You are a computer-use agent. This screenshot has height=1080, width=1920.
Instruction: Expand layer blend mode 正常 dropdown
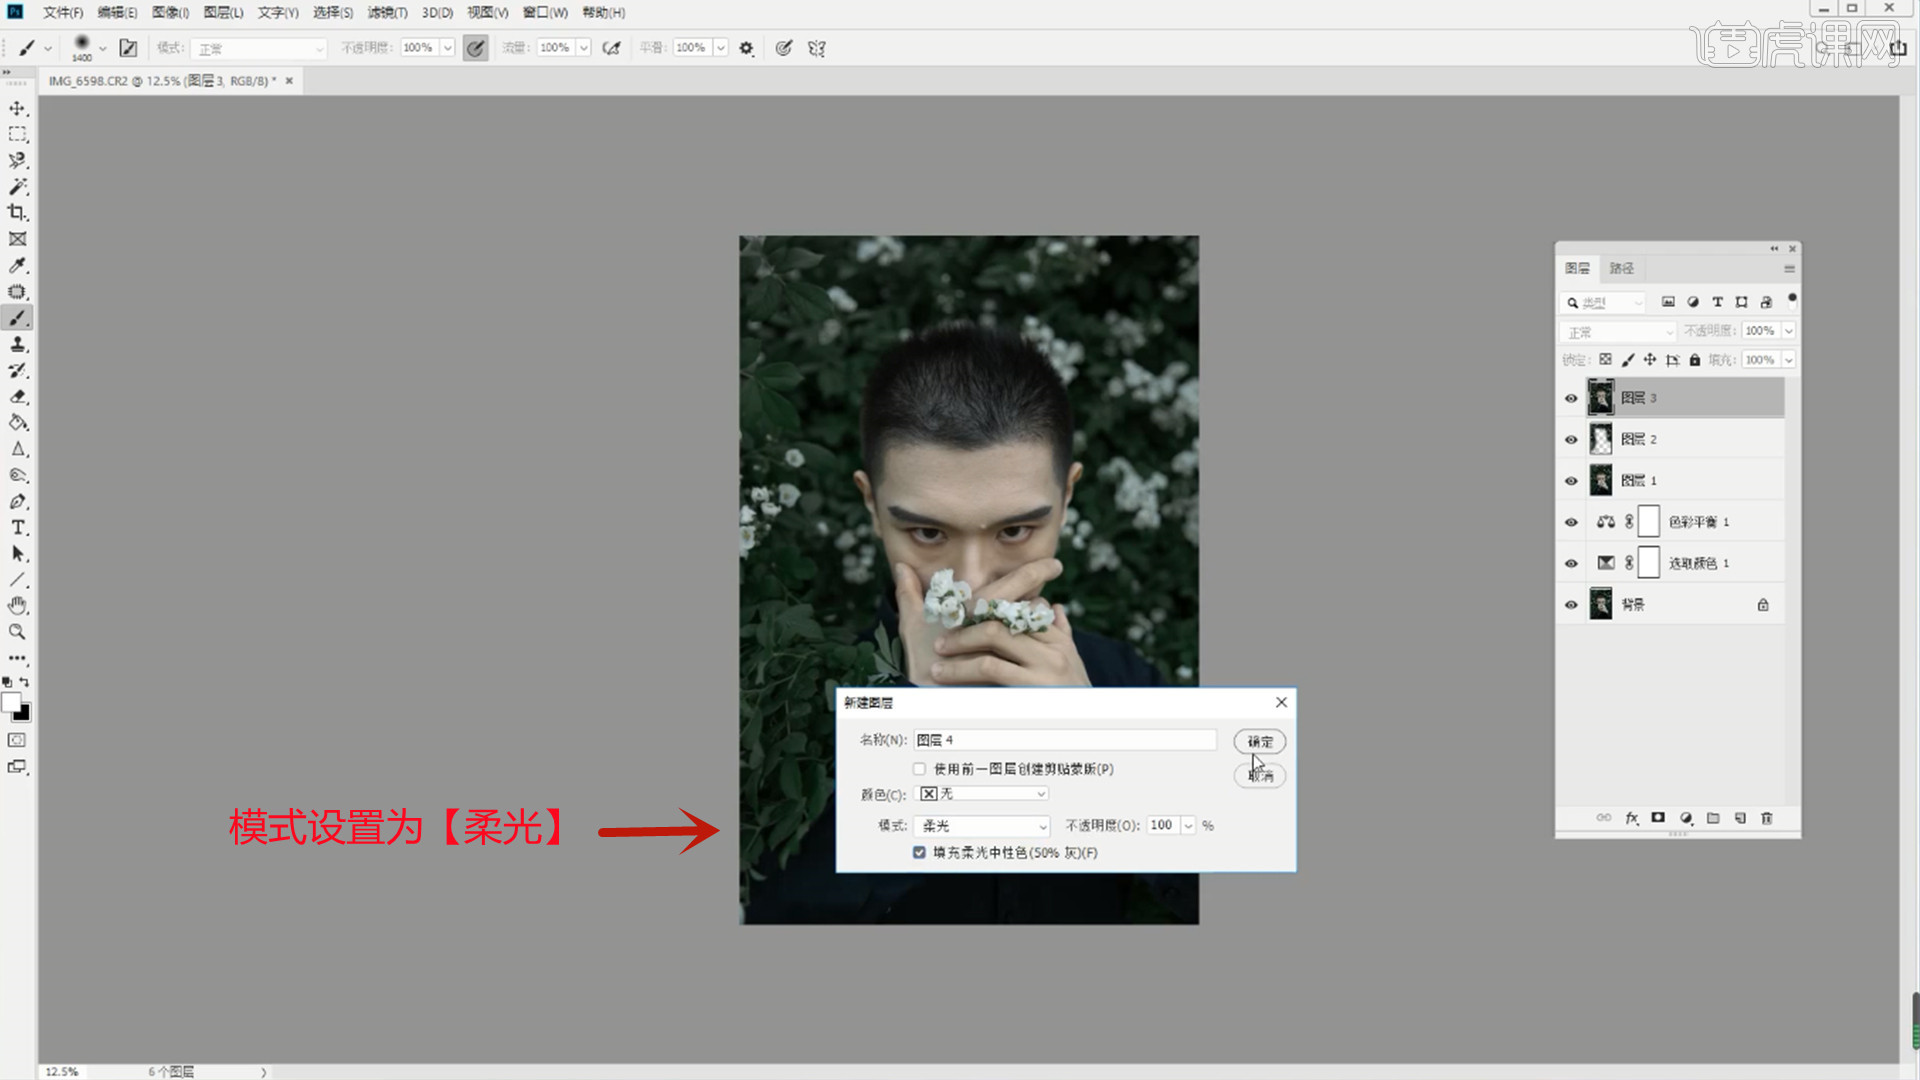click(1617, 332)
